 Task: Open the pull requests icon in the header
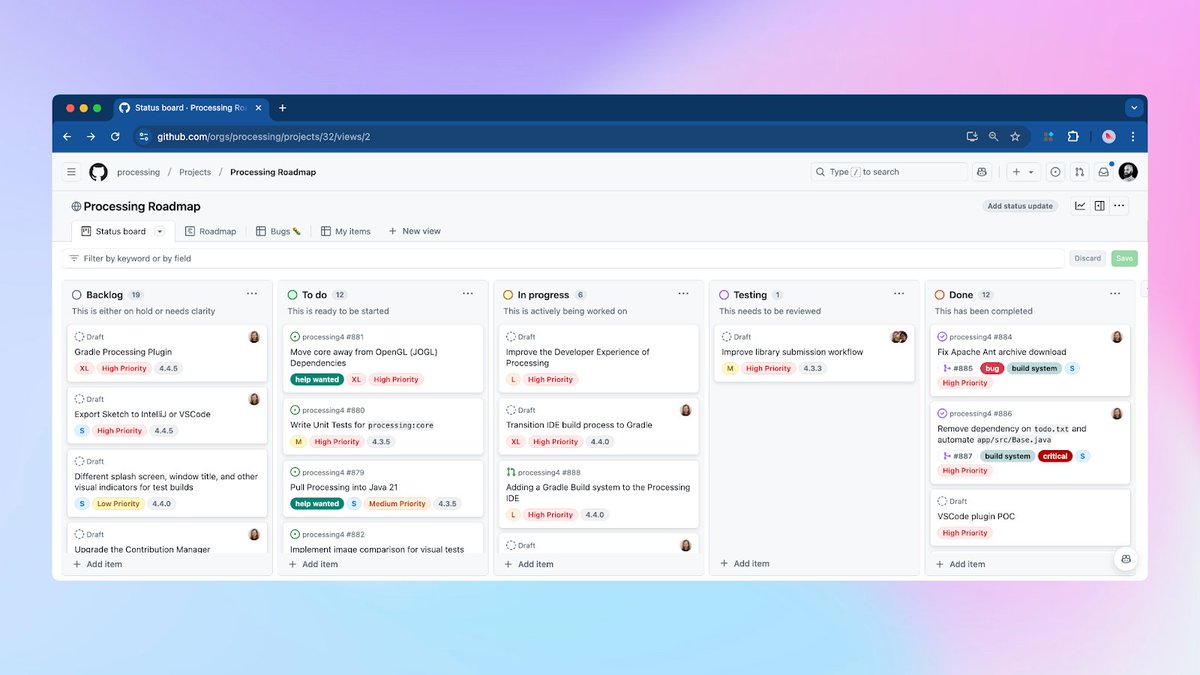(1079, 172)
